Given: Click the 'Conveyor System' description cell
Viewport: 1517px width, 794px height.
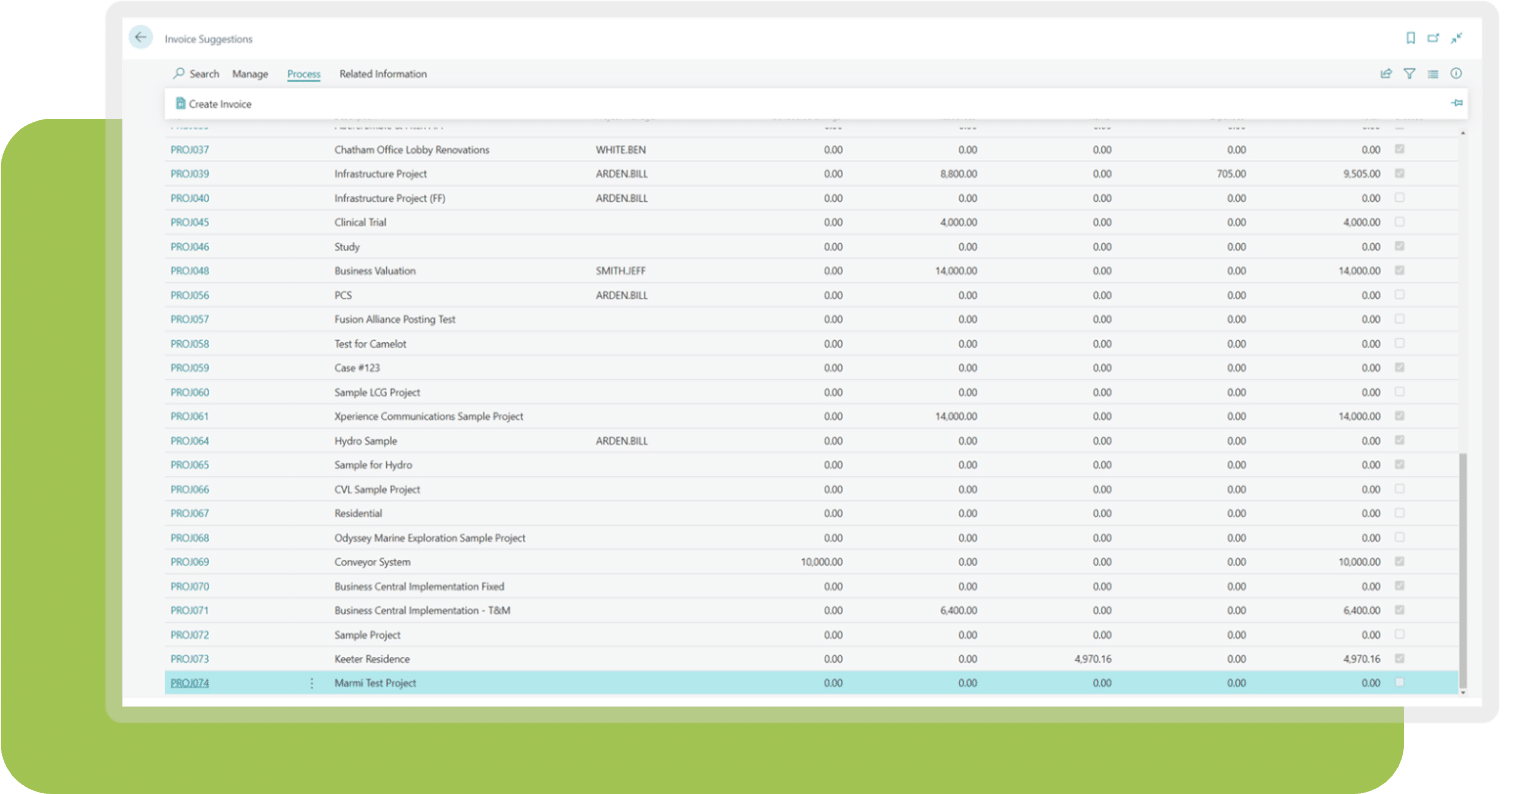Looking at the screenshot, I should click(x=373, y=562).
